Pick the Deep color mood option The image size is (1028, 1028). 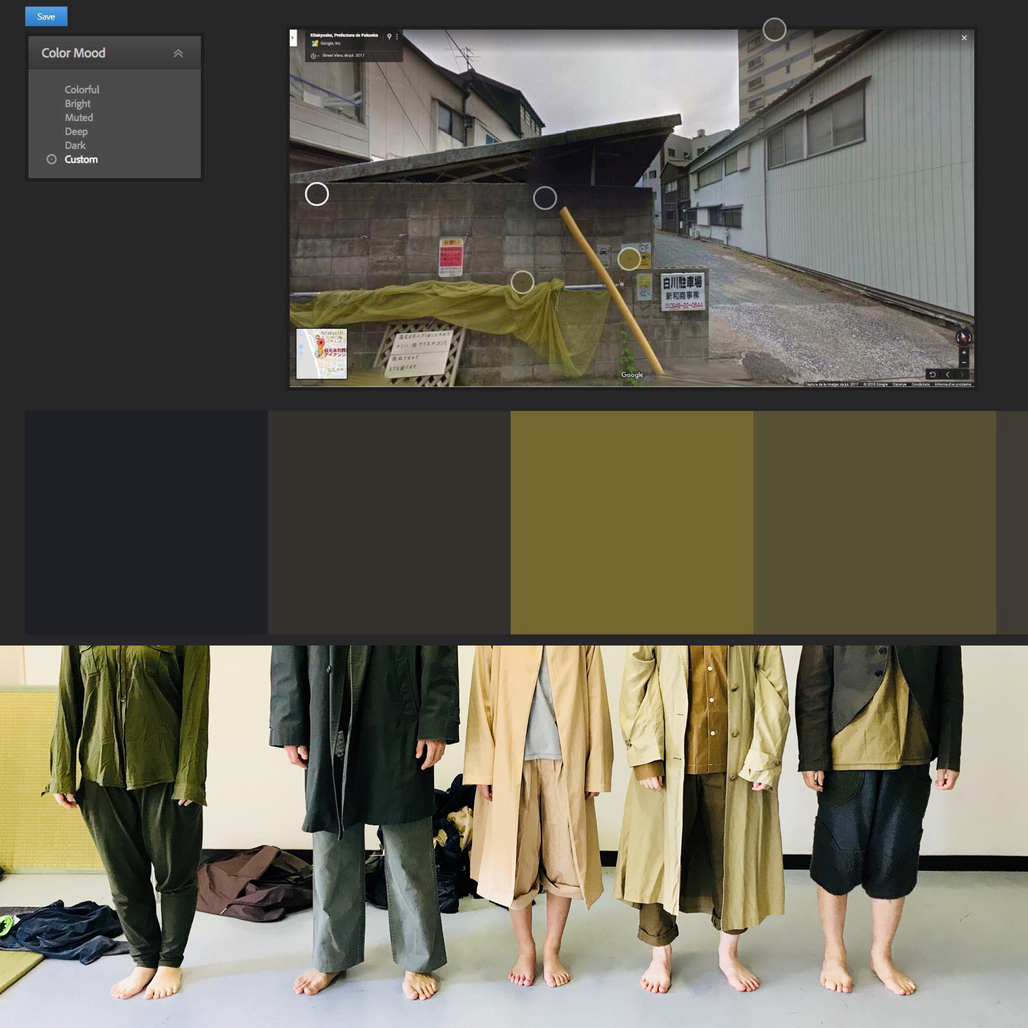coord(76,132)
